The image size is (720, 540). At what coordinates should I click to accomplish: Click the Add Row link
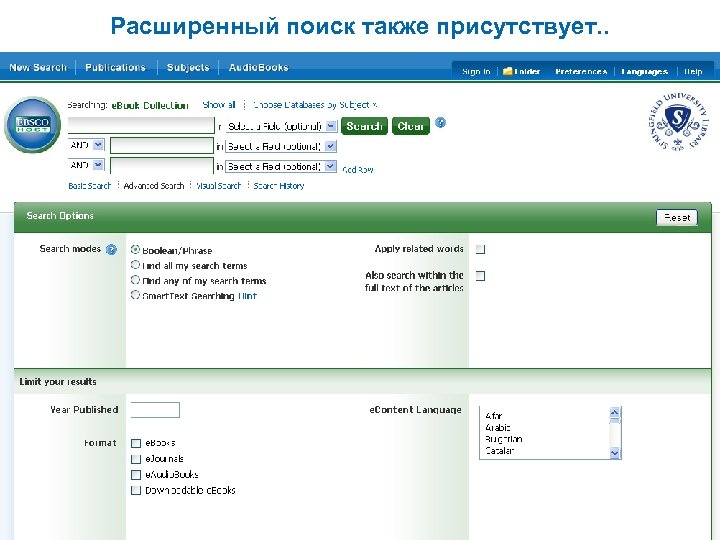pyautogui.click(x=358, y=169)
